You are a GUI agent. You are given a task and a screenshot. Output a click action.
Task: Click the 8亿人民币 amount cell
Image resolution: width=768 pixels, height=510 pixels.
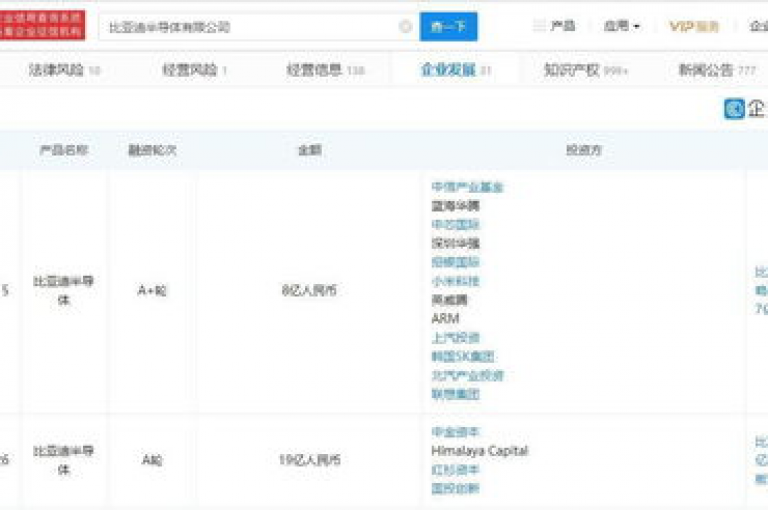(x=309, y=291)
